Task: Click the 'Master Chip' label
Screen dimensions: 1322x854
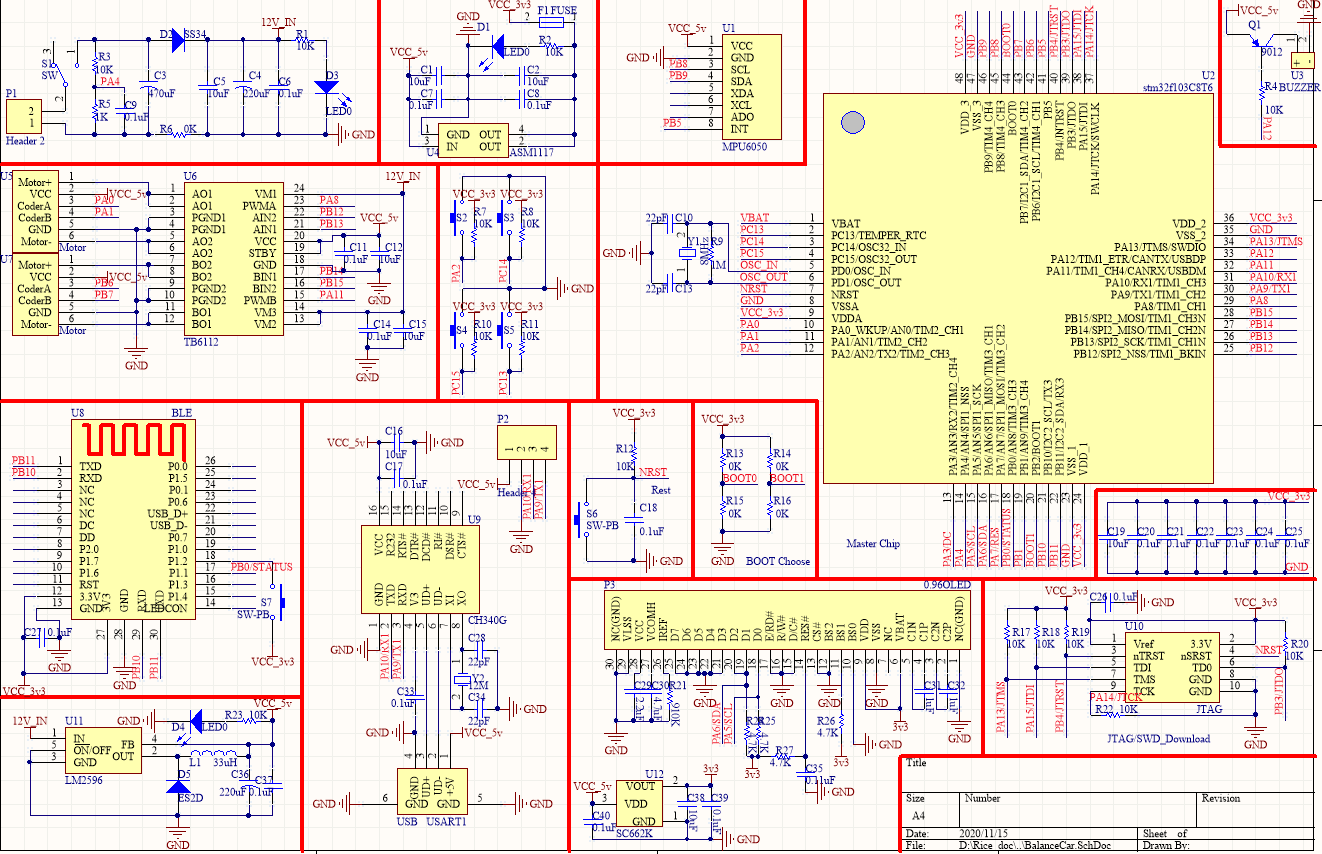Action: [x=874, y=545]
